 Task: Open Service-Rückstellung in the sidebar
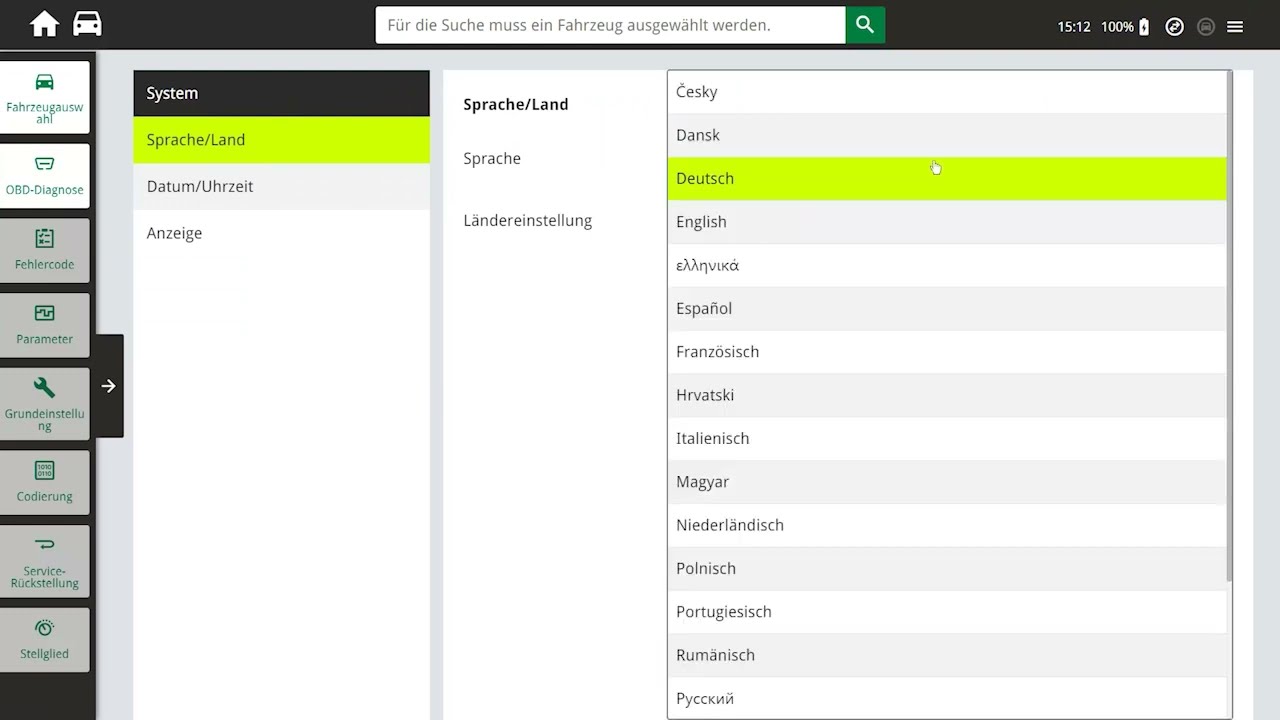coord(45,561)
